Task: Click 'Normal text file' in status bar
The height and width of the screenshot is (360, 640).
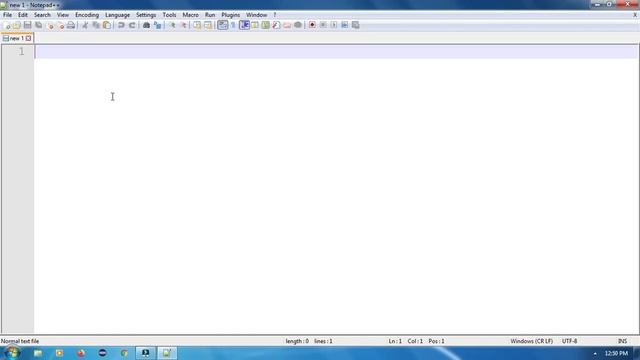Action: point(20,341)
